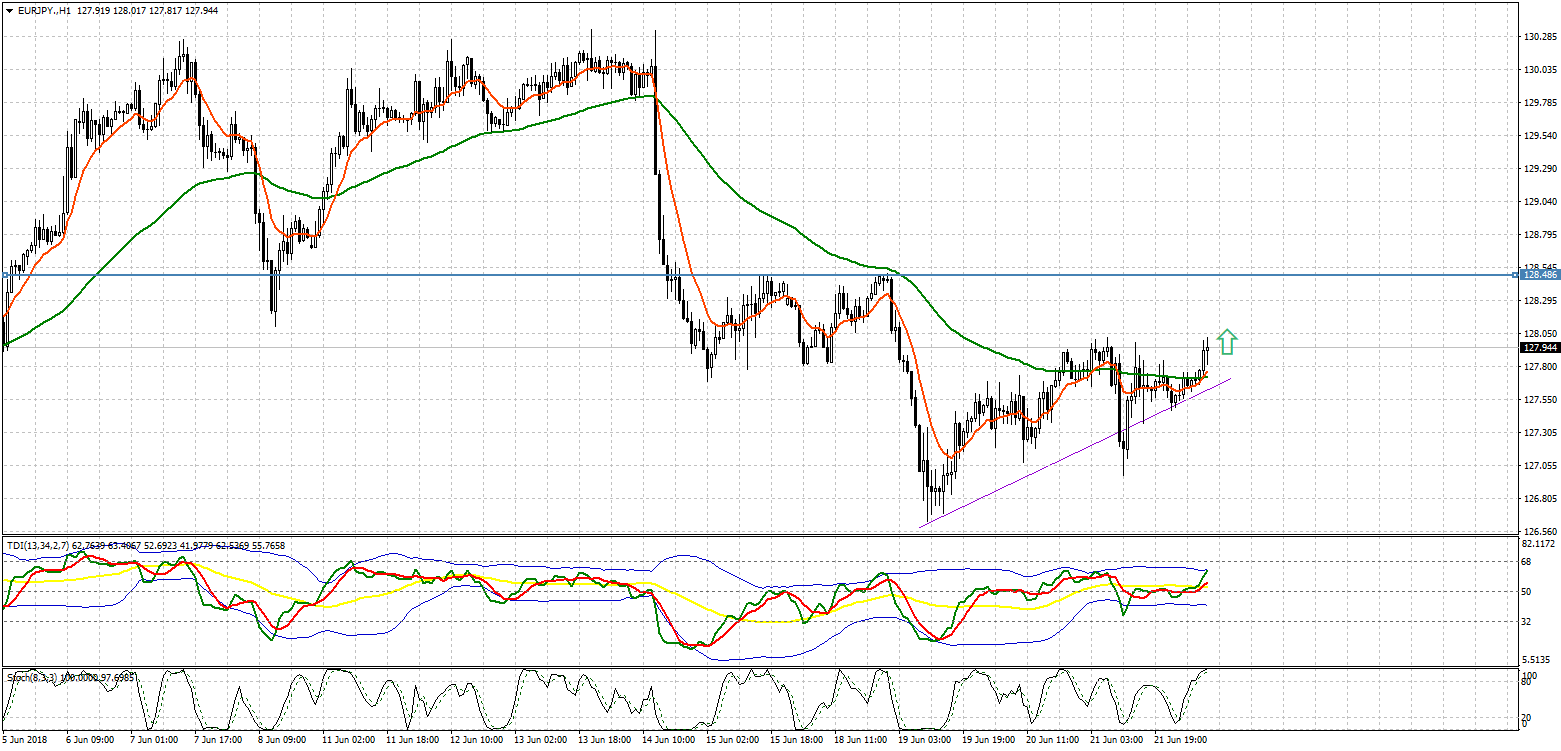The height and width of the screenshot is (751, 1561).
Task: Click the 126.560 price scale label
Action: point(1540,531)
